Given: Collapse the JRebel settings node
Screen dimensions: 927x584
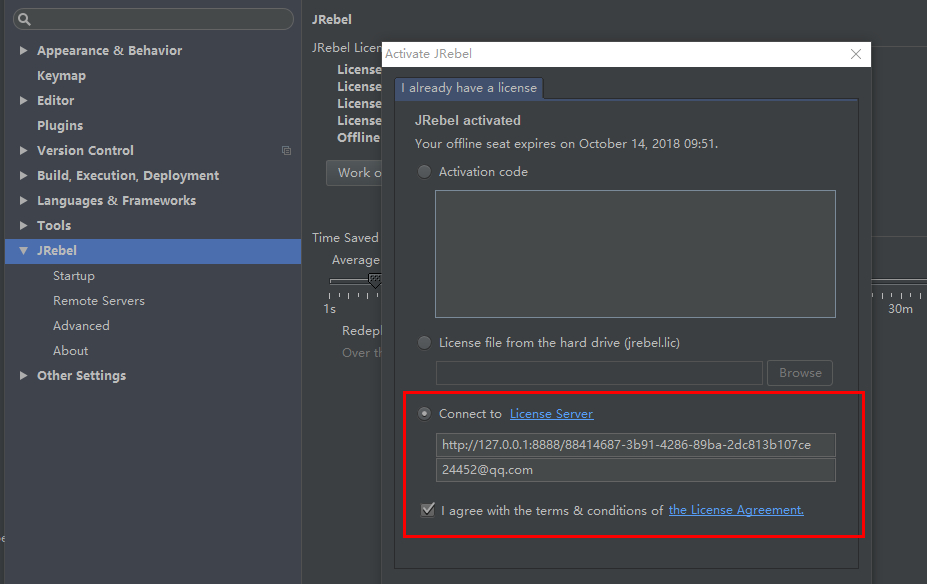Looking at the screenshot, I should tap(23, 251).
